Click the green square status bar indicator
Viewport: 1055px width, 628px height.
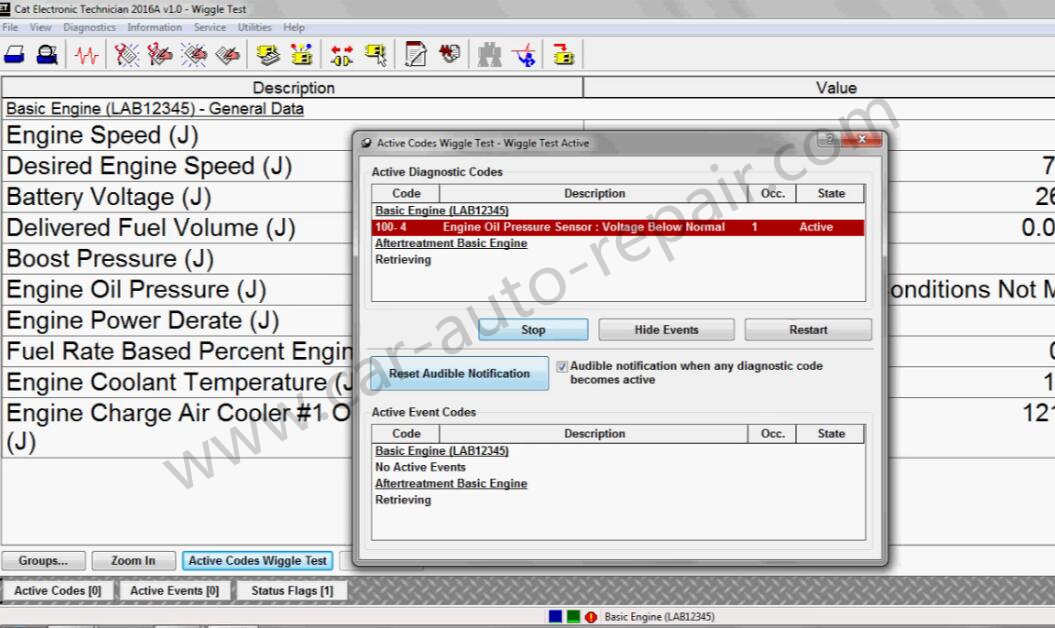(x=573, y=617)
